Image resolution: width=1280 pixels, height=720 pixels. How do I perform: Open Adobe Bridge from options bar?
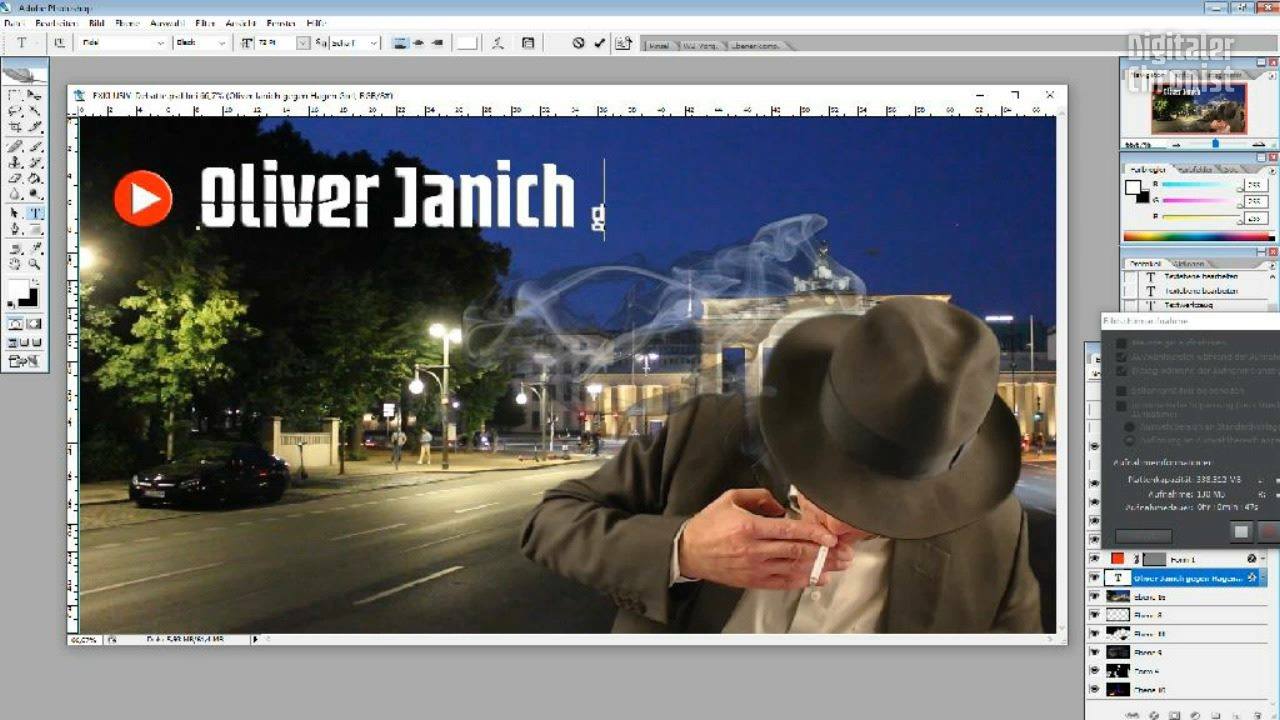[624, 43]
